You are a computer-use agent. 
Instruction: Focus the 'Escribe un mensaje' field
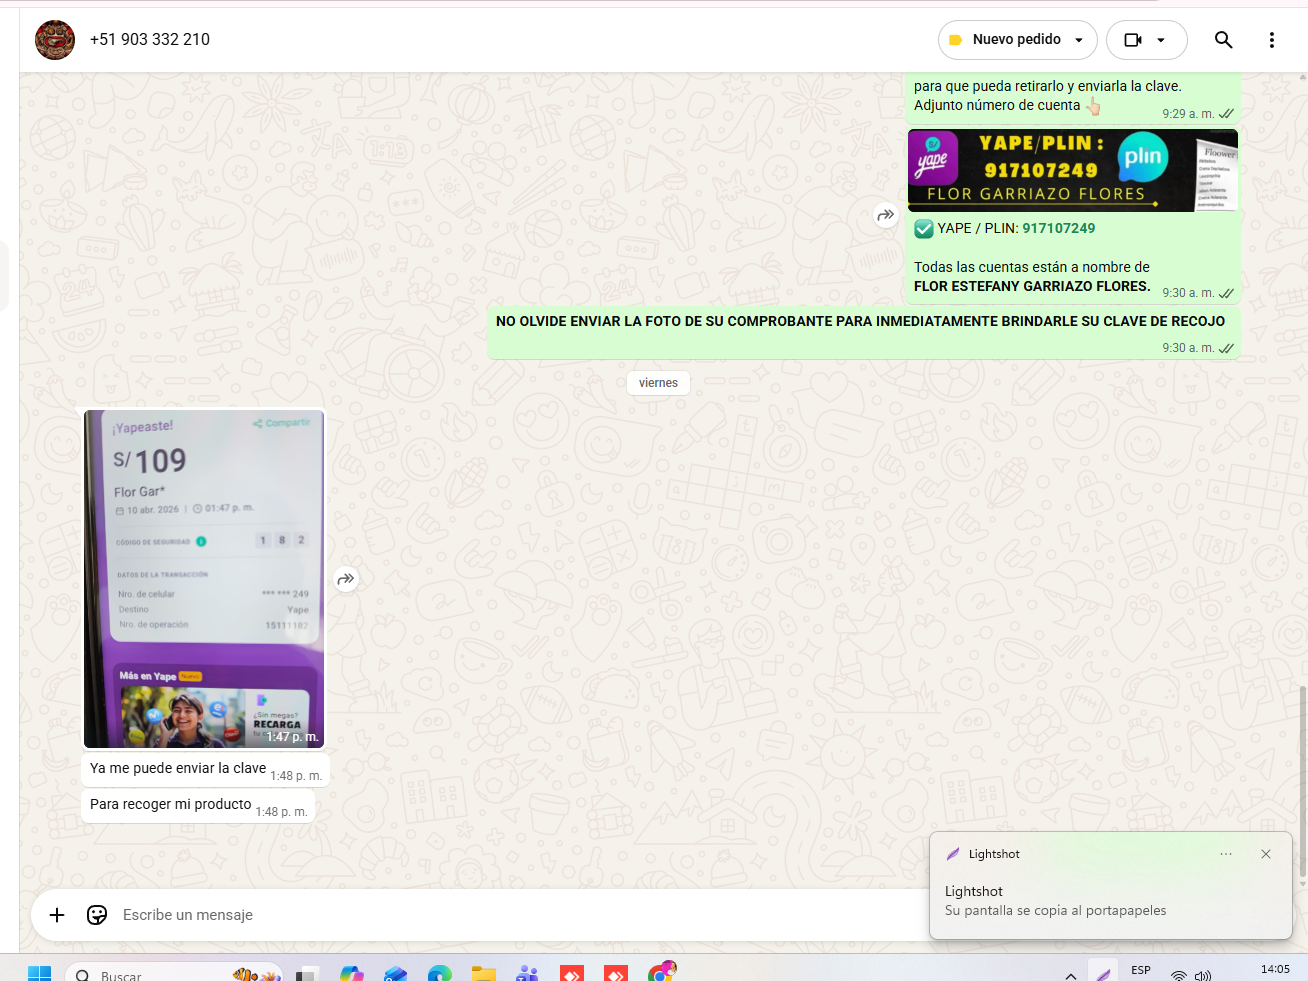pos(500,915)
